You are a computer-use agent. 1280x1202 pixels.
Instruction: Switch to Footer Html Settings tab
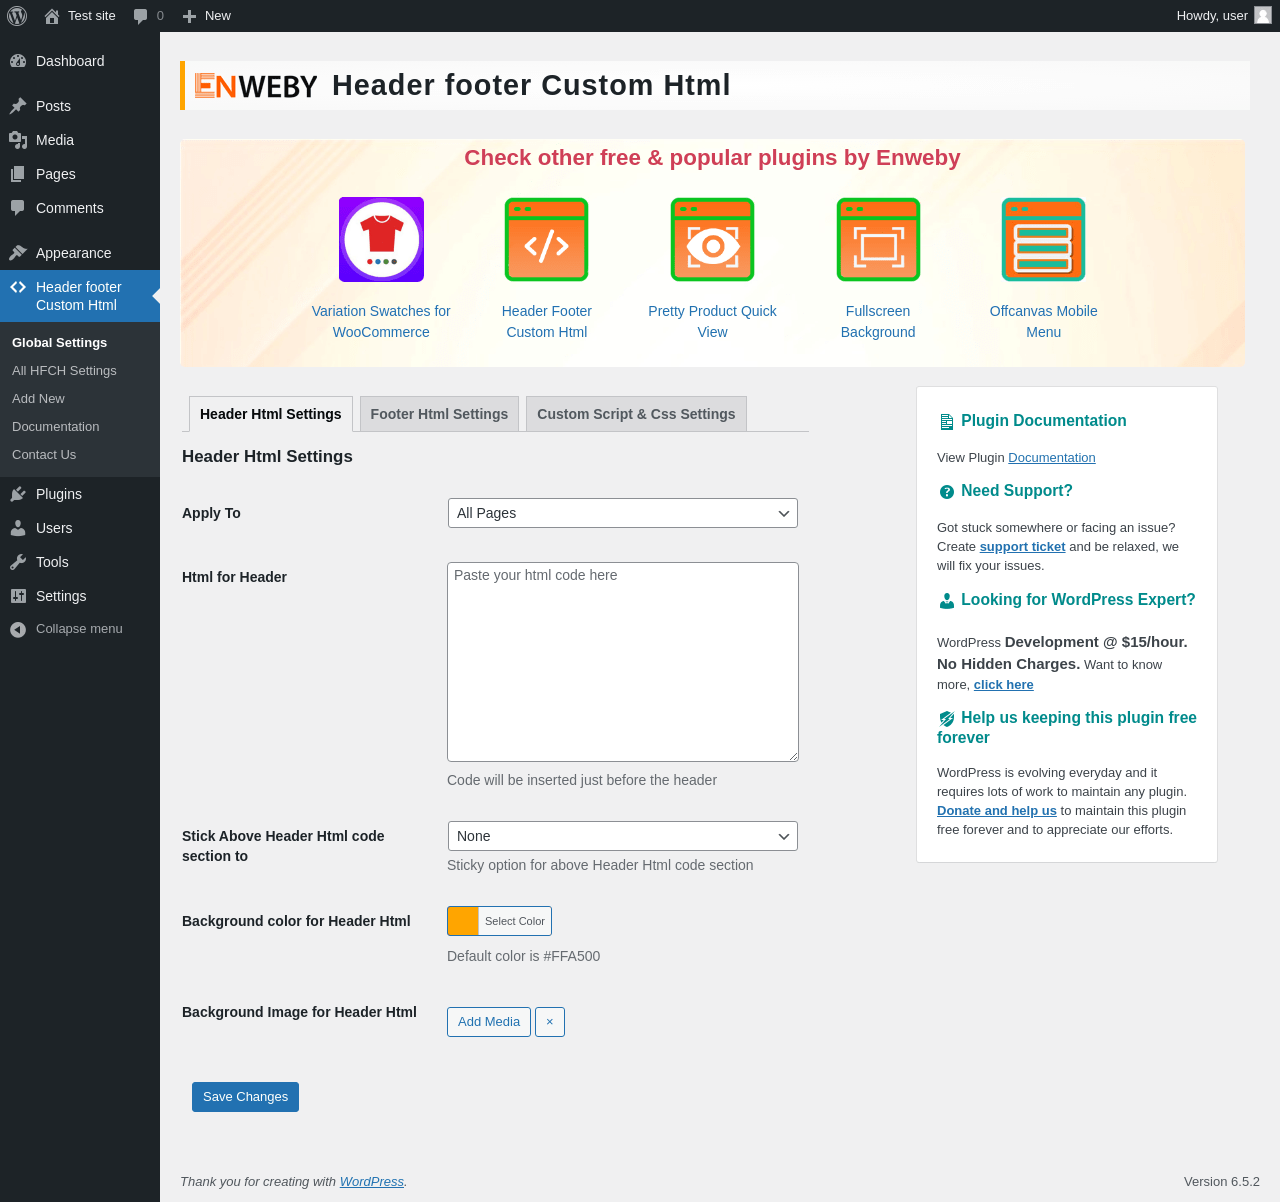(x=439, y=414)
